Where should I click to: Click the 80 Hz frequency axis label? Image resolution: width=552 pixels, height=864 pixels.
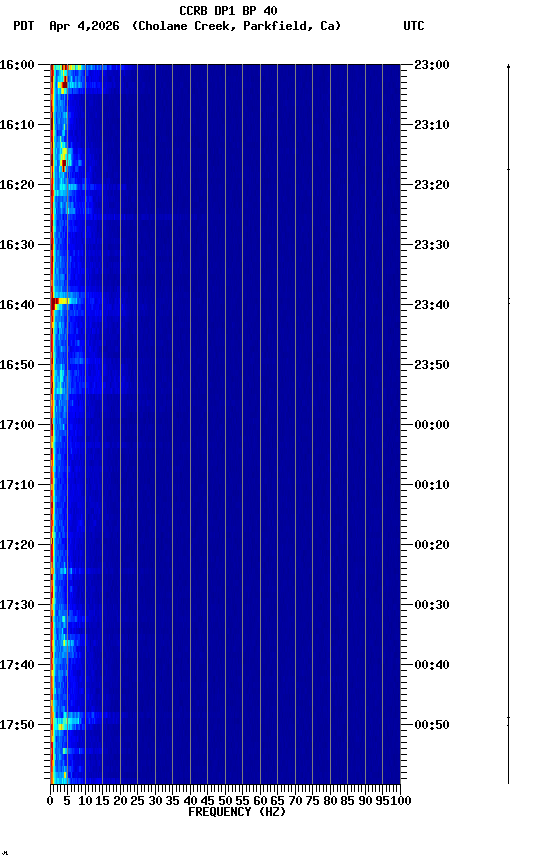tap(330, 801)
